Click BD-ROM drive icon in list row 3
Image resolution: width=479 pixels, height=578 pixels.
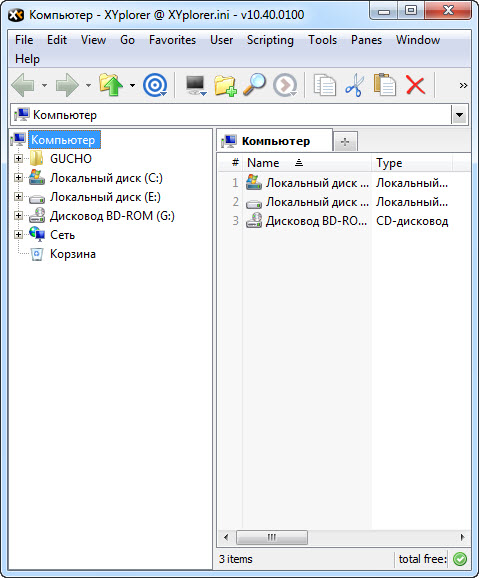point(254,220)
